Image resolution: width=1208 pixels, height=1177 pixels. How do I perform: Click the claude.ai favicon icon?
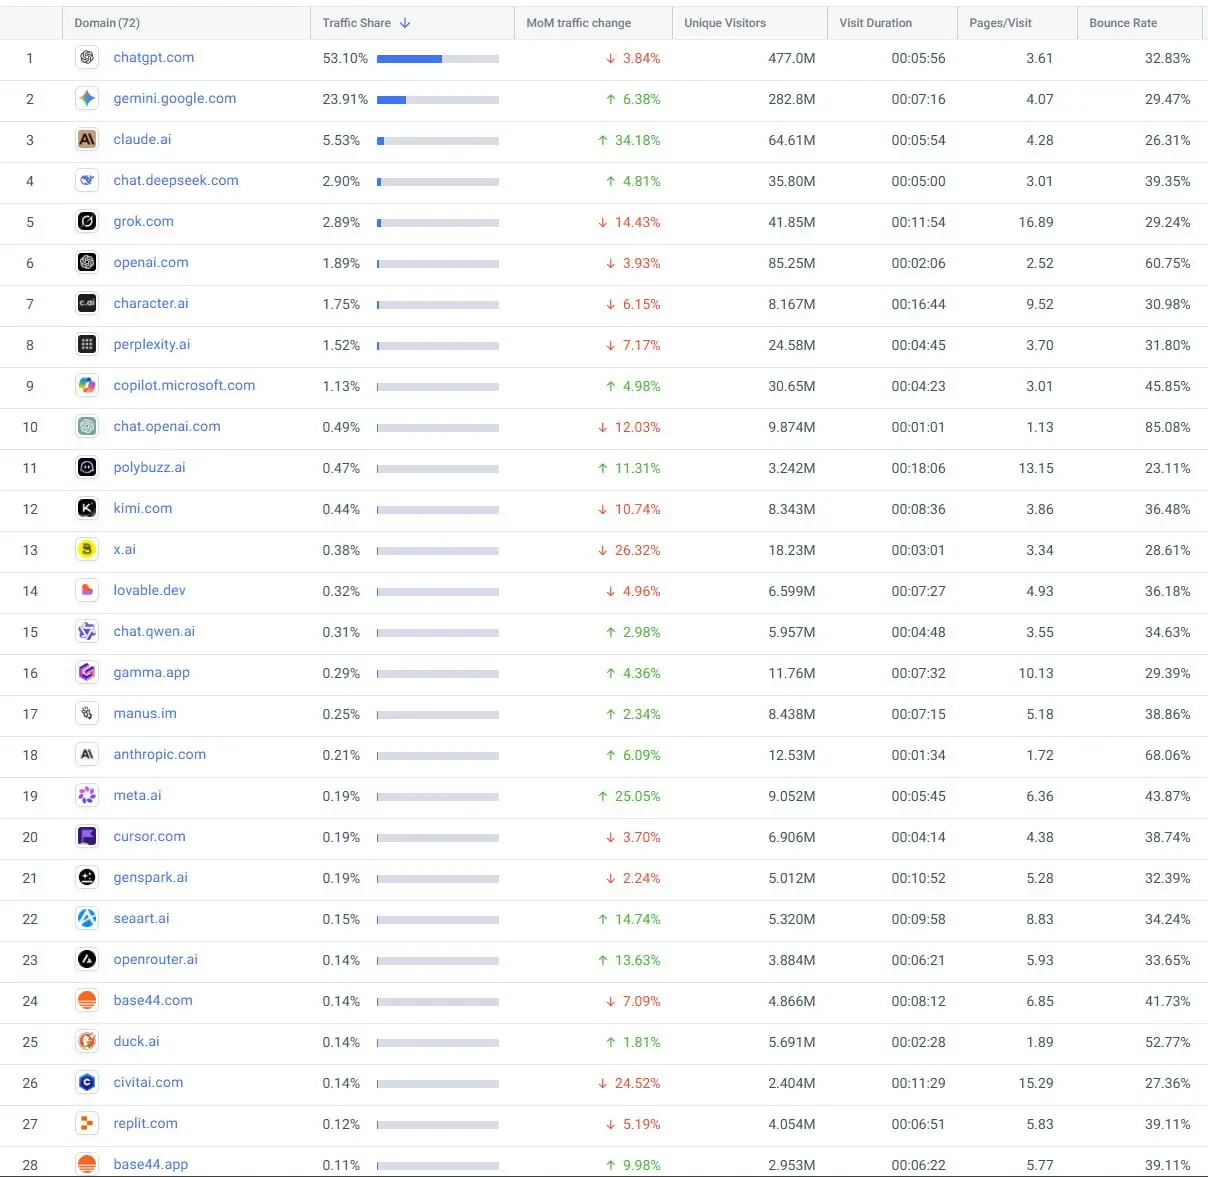pyautogui.click(x=87, y=140)
